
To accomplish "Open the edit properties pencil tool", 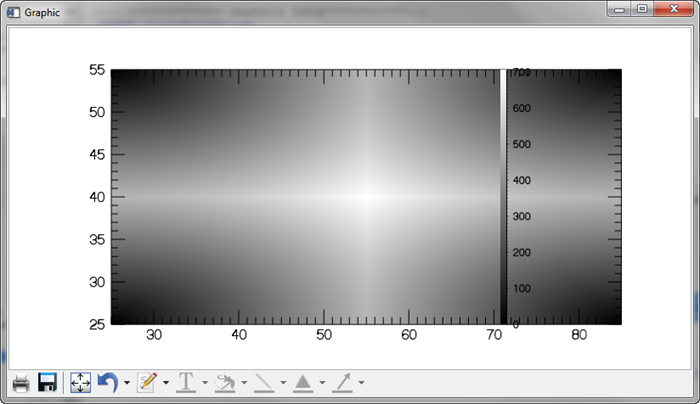I will tap(147, 383).
